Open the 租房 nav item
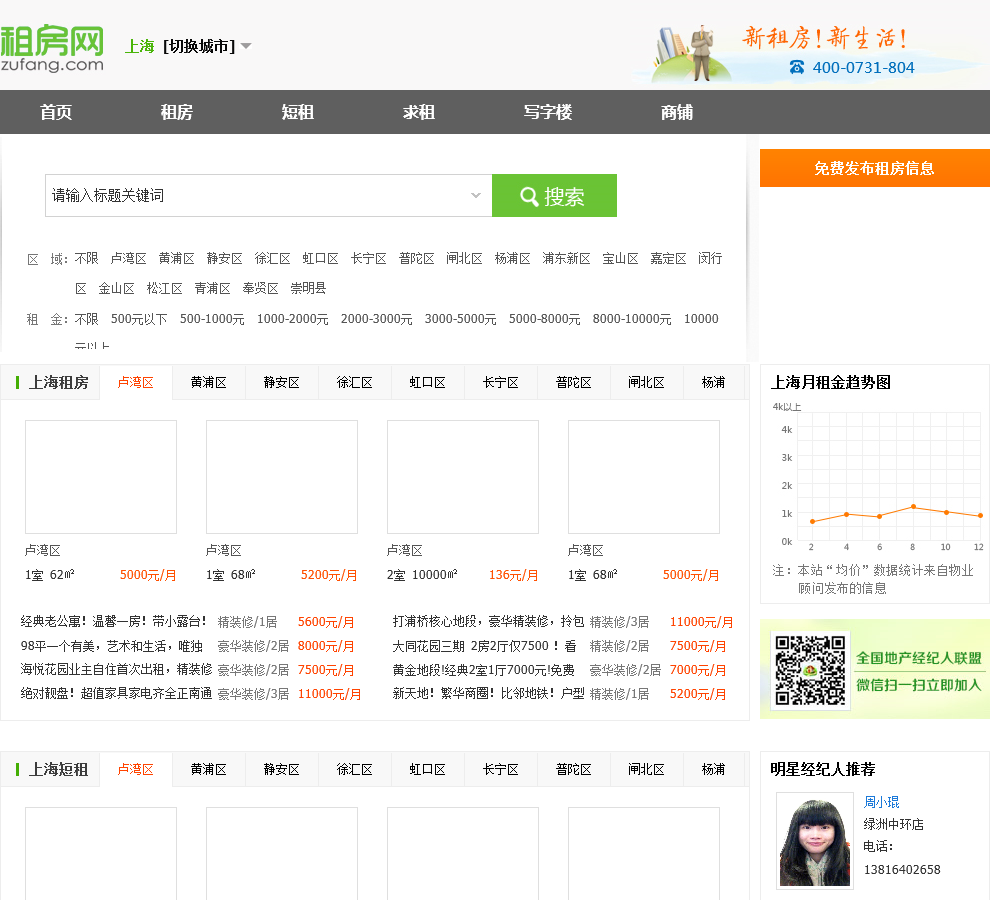 (x=177, y=112)
